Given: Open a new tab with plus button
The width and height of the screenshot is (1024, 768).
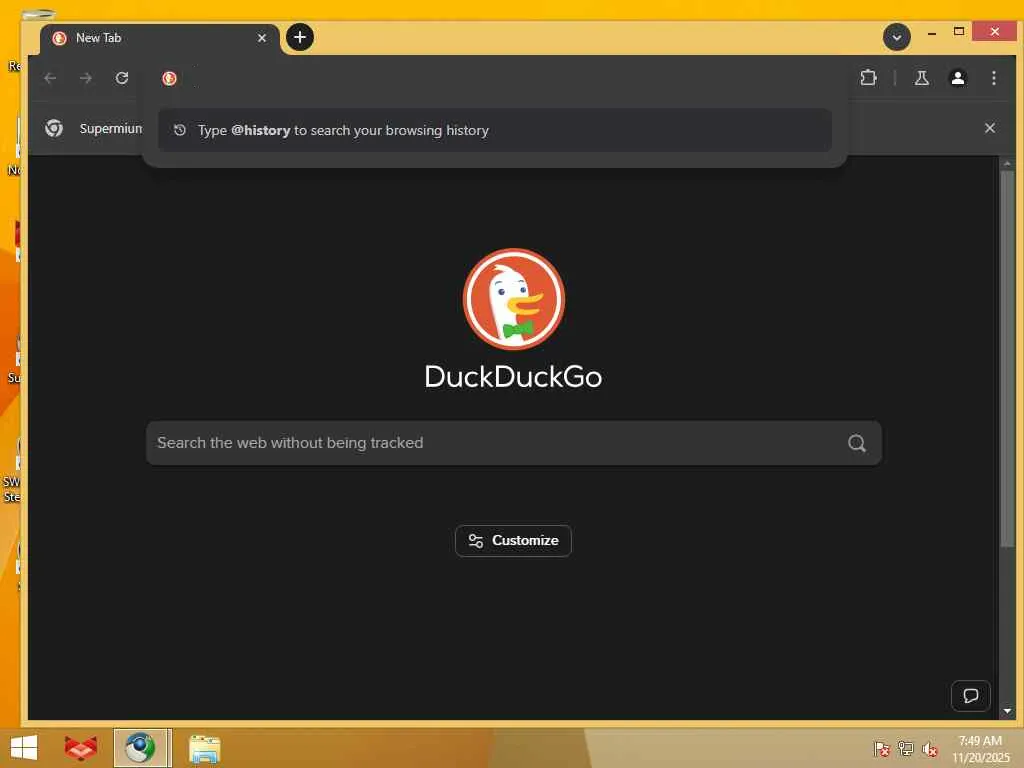Looking at the screenshot, I should coord(300,37).
